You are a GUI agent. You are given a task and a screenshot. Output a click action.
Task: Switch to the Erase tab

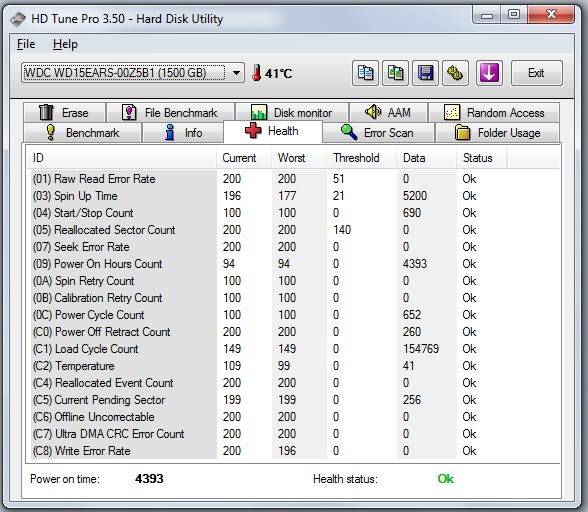click(64, 113)
